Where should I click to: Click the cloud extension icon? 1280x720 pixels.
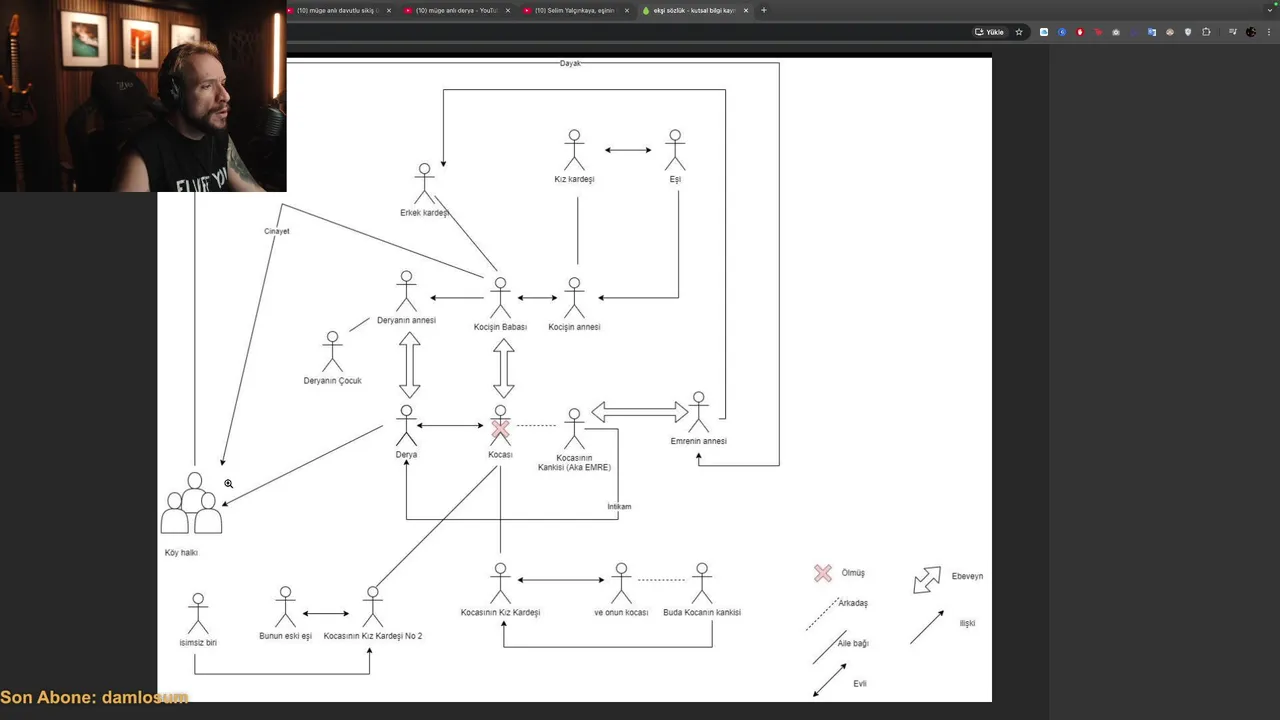pyautogui.click(x=1044, y=32)
